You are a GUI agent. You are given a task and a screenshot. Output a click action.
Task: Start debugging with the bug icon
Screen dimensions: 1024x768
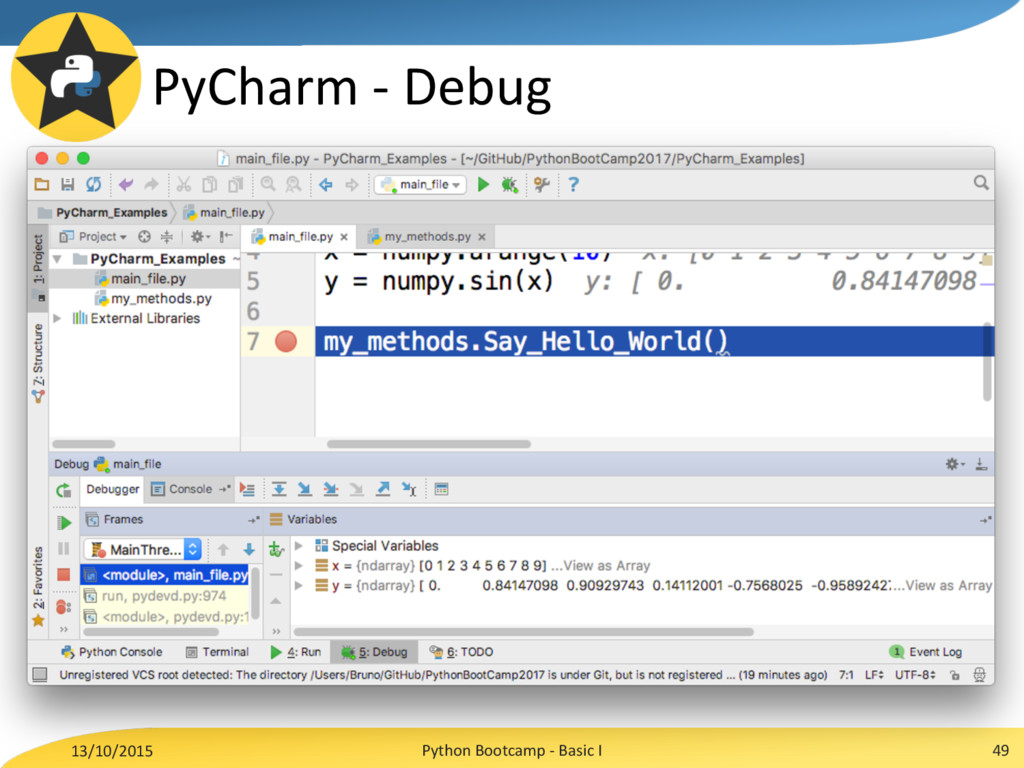coord(509,185)
